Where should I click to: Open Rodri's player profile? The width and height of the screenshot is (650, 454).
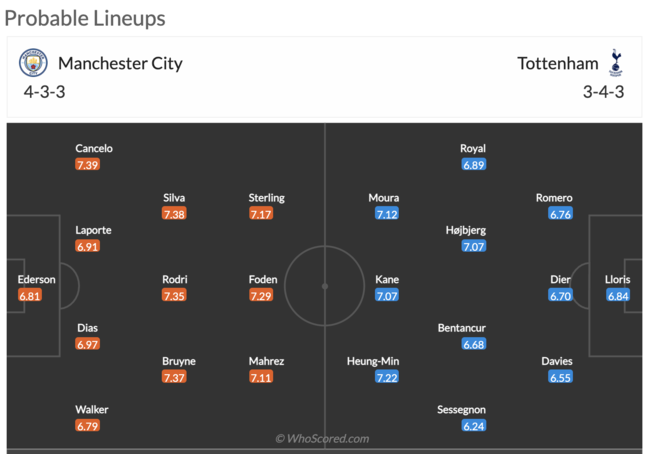(x=174, y=280)
